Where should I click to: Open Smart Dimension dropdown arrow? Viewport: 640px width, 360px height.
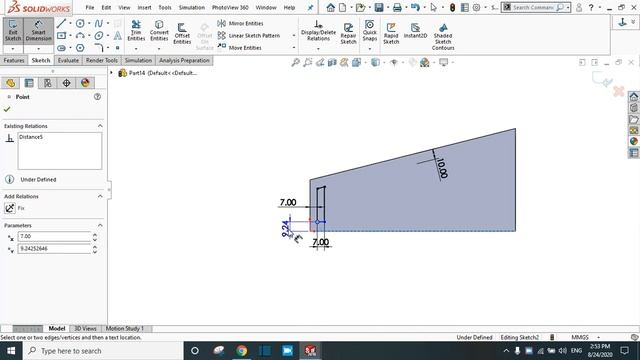tap(38, 49)
